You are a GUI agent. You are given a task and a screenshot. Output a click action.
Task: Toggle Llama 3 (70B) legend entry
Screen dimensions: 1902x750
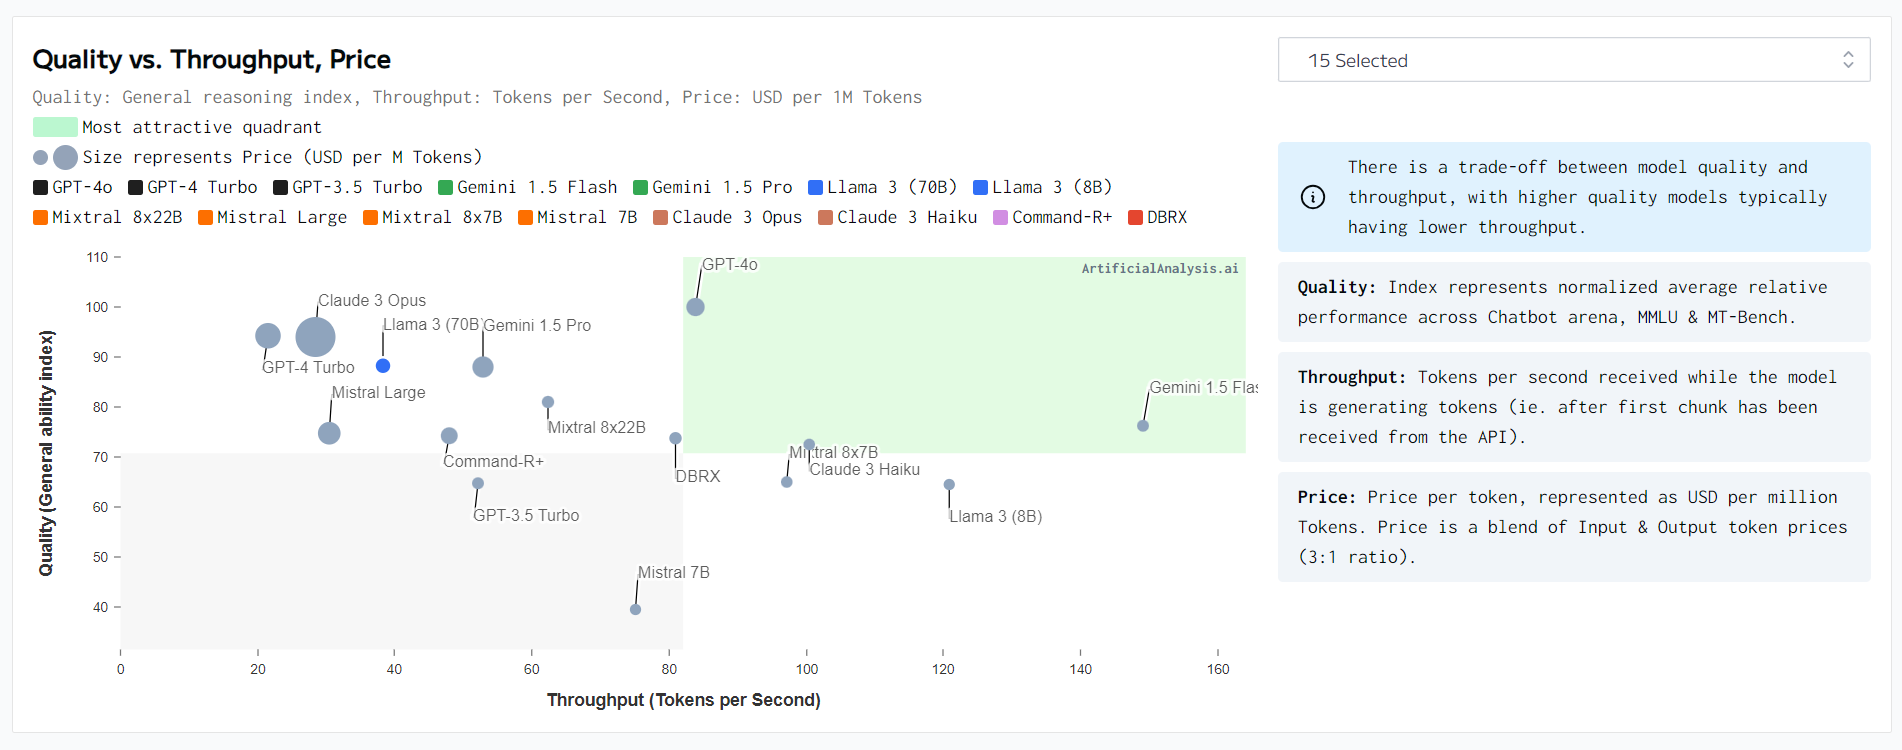point(883,187)
